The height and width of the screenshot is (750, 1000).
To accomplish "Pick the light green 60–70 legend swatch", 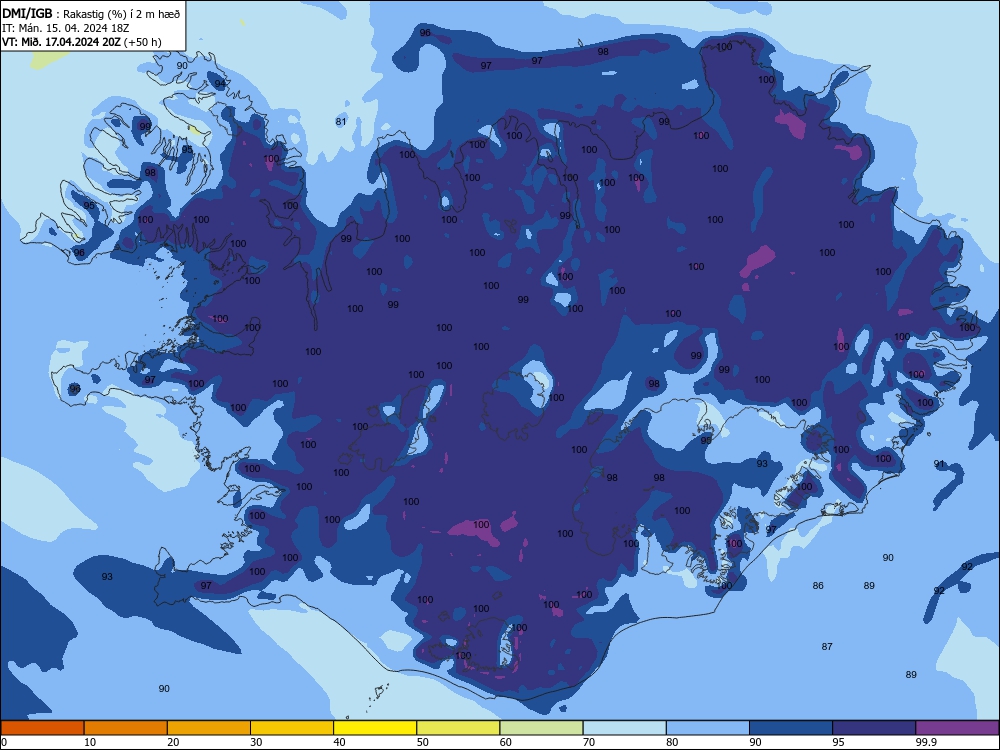I will tap(541, 728).
